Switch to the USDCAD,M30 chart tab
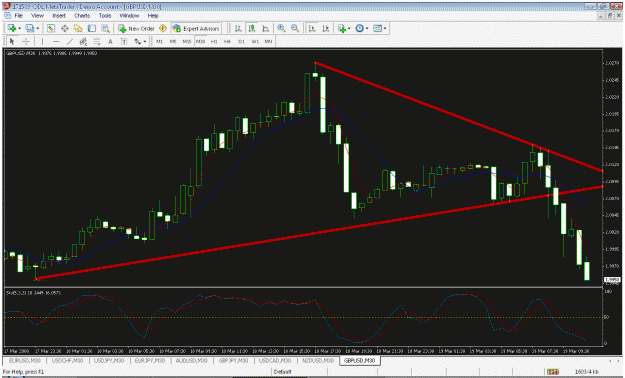The height and width of the screenshot is (378, 625). click(x=275, y=360)
